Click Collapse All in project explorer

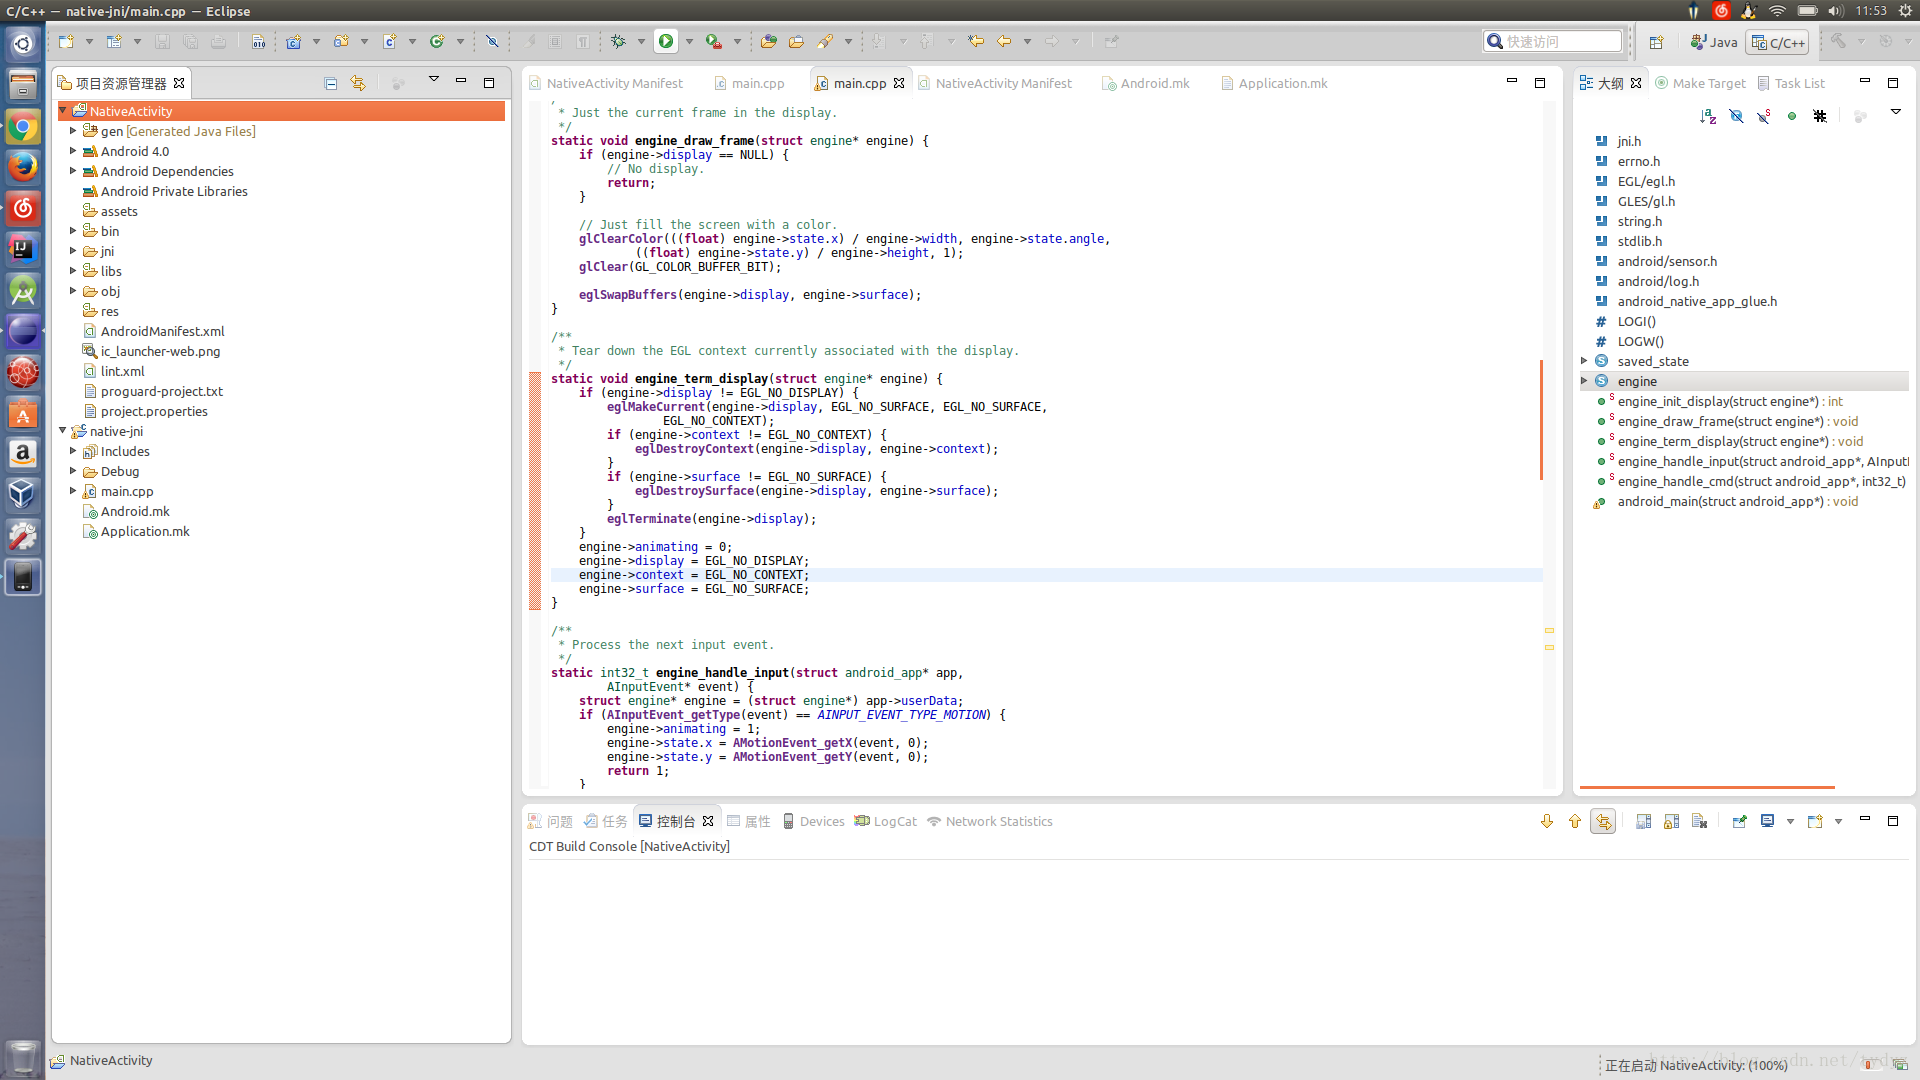point(331,83)
